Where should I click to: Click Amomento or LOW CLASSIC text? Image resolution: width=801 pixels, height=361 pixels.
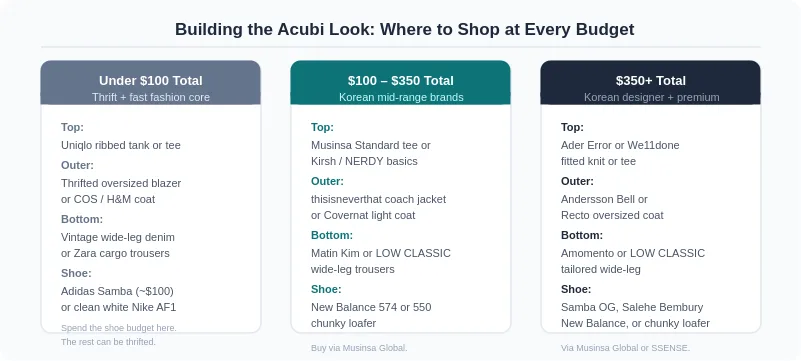[x=632, y=253]
